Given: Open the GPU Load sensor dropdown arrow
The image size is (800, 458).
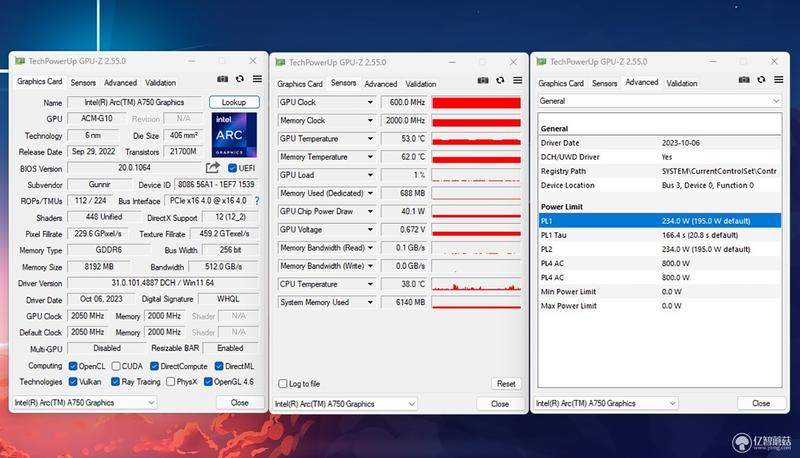Looking at the screenshot, I should (x=370, y=175).
